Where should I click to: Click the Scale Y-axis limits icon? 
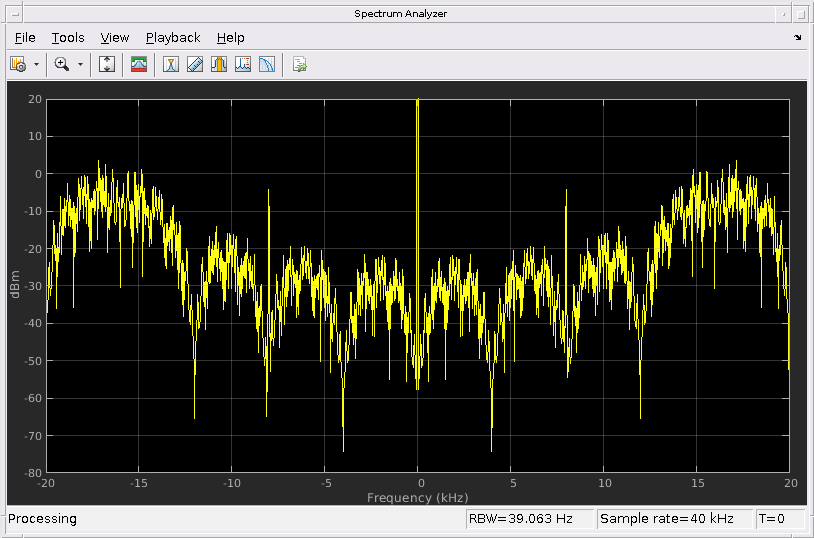[108, 65]
